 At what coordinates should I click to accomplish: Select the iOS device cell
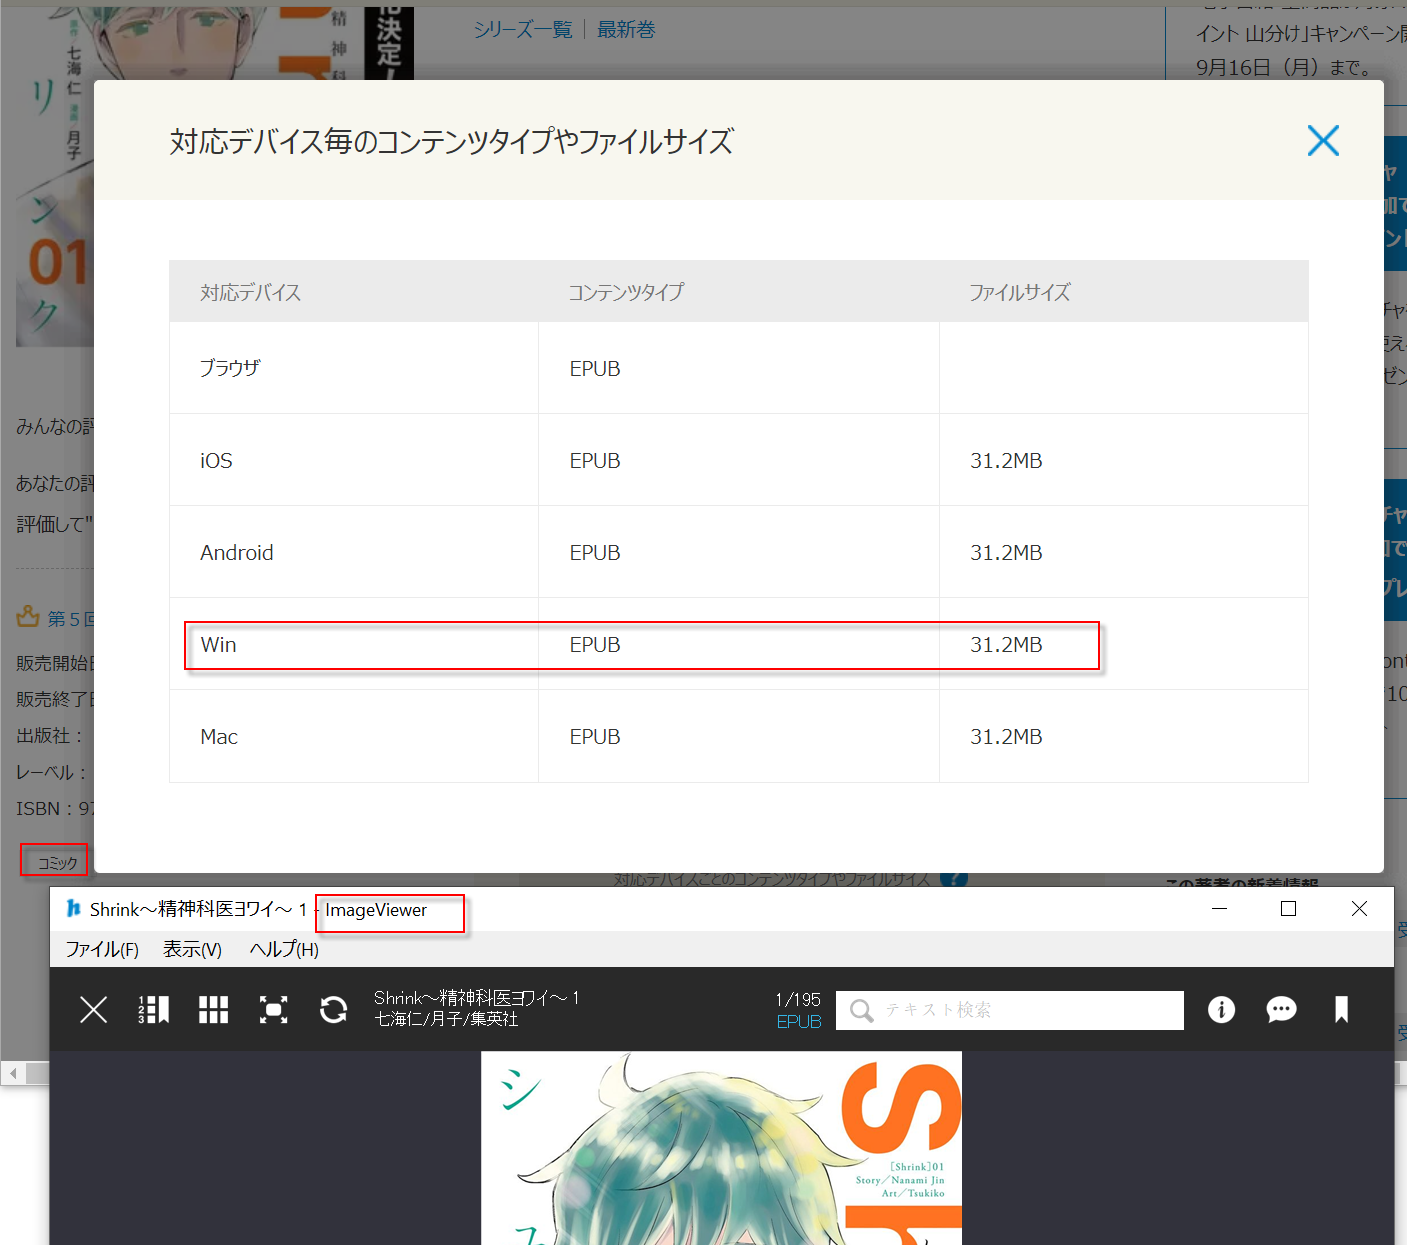click(354, 460)
